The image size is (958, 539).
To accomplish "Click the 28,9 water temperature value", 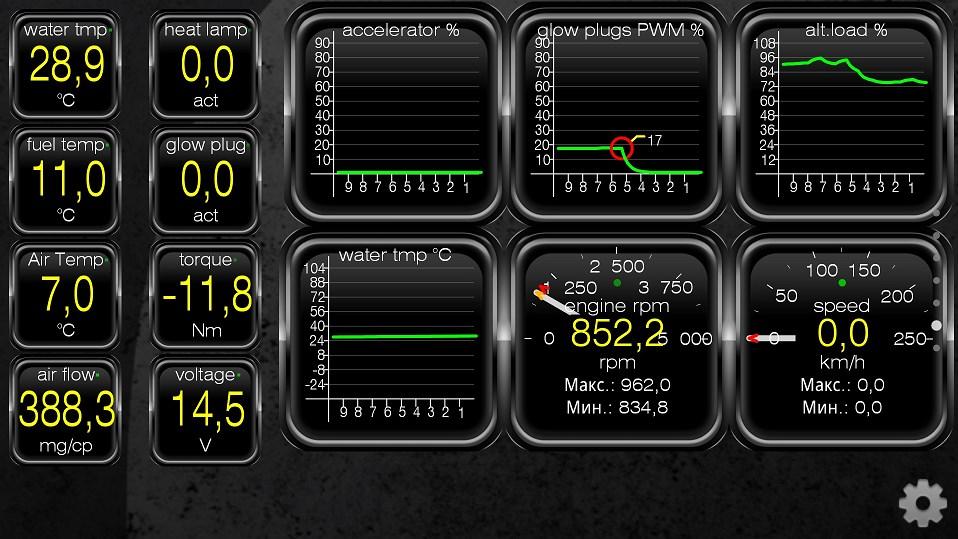I will (67, 65).
